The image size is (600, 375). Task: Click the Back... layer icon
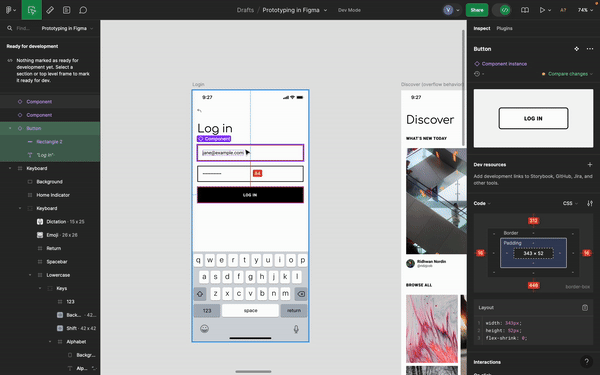point(60,315)
